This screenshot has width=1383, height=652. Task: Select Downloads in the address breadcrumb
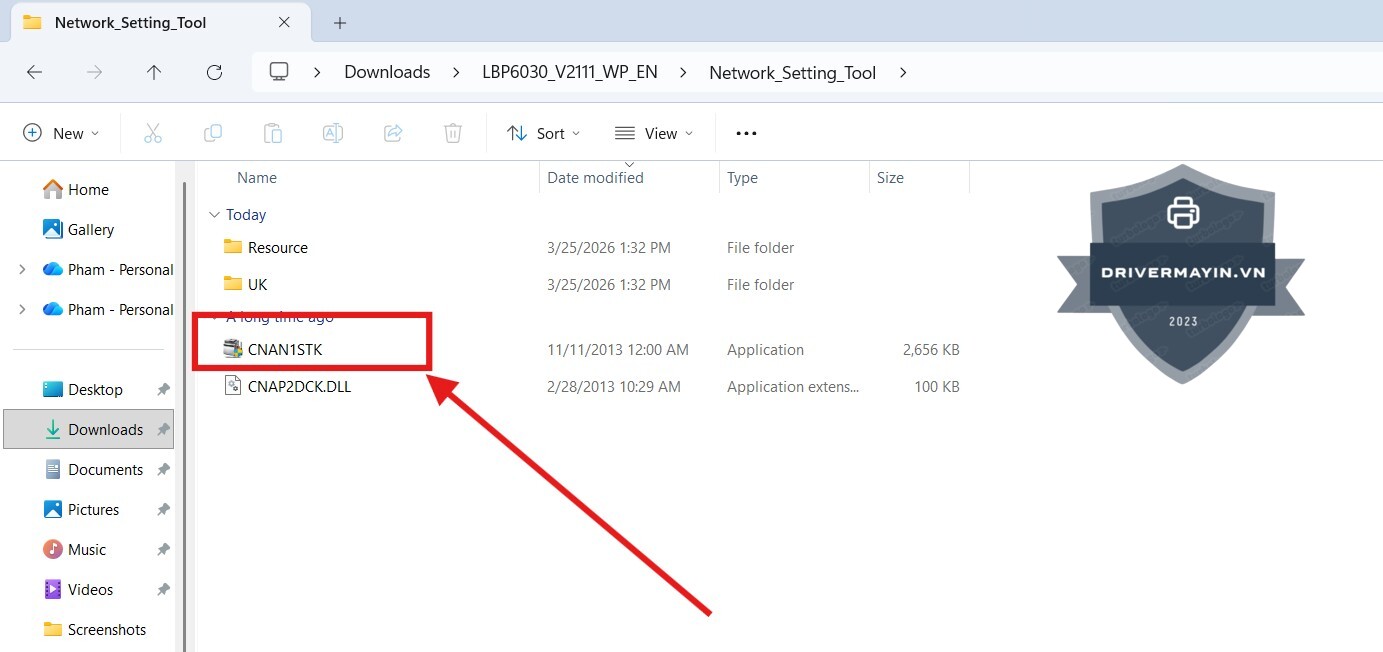387,72
